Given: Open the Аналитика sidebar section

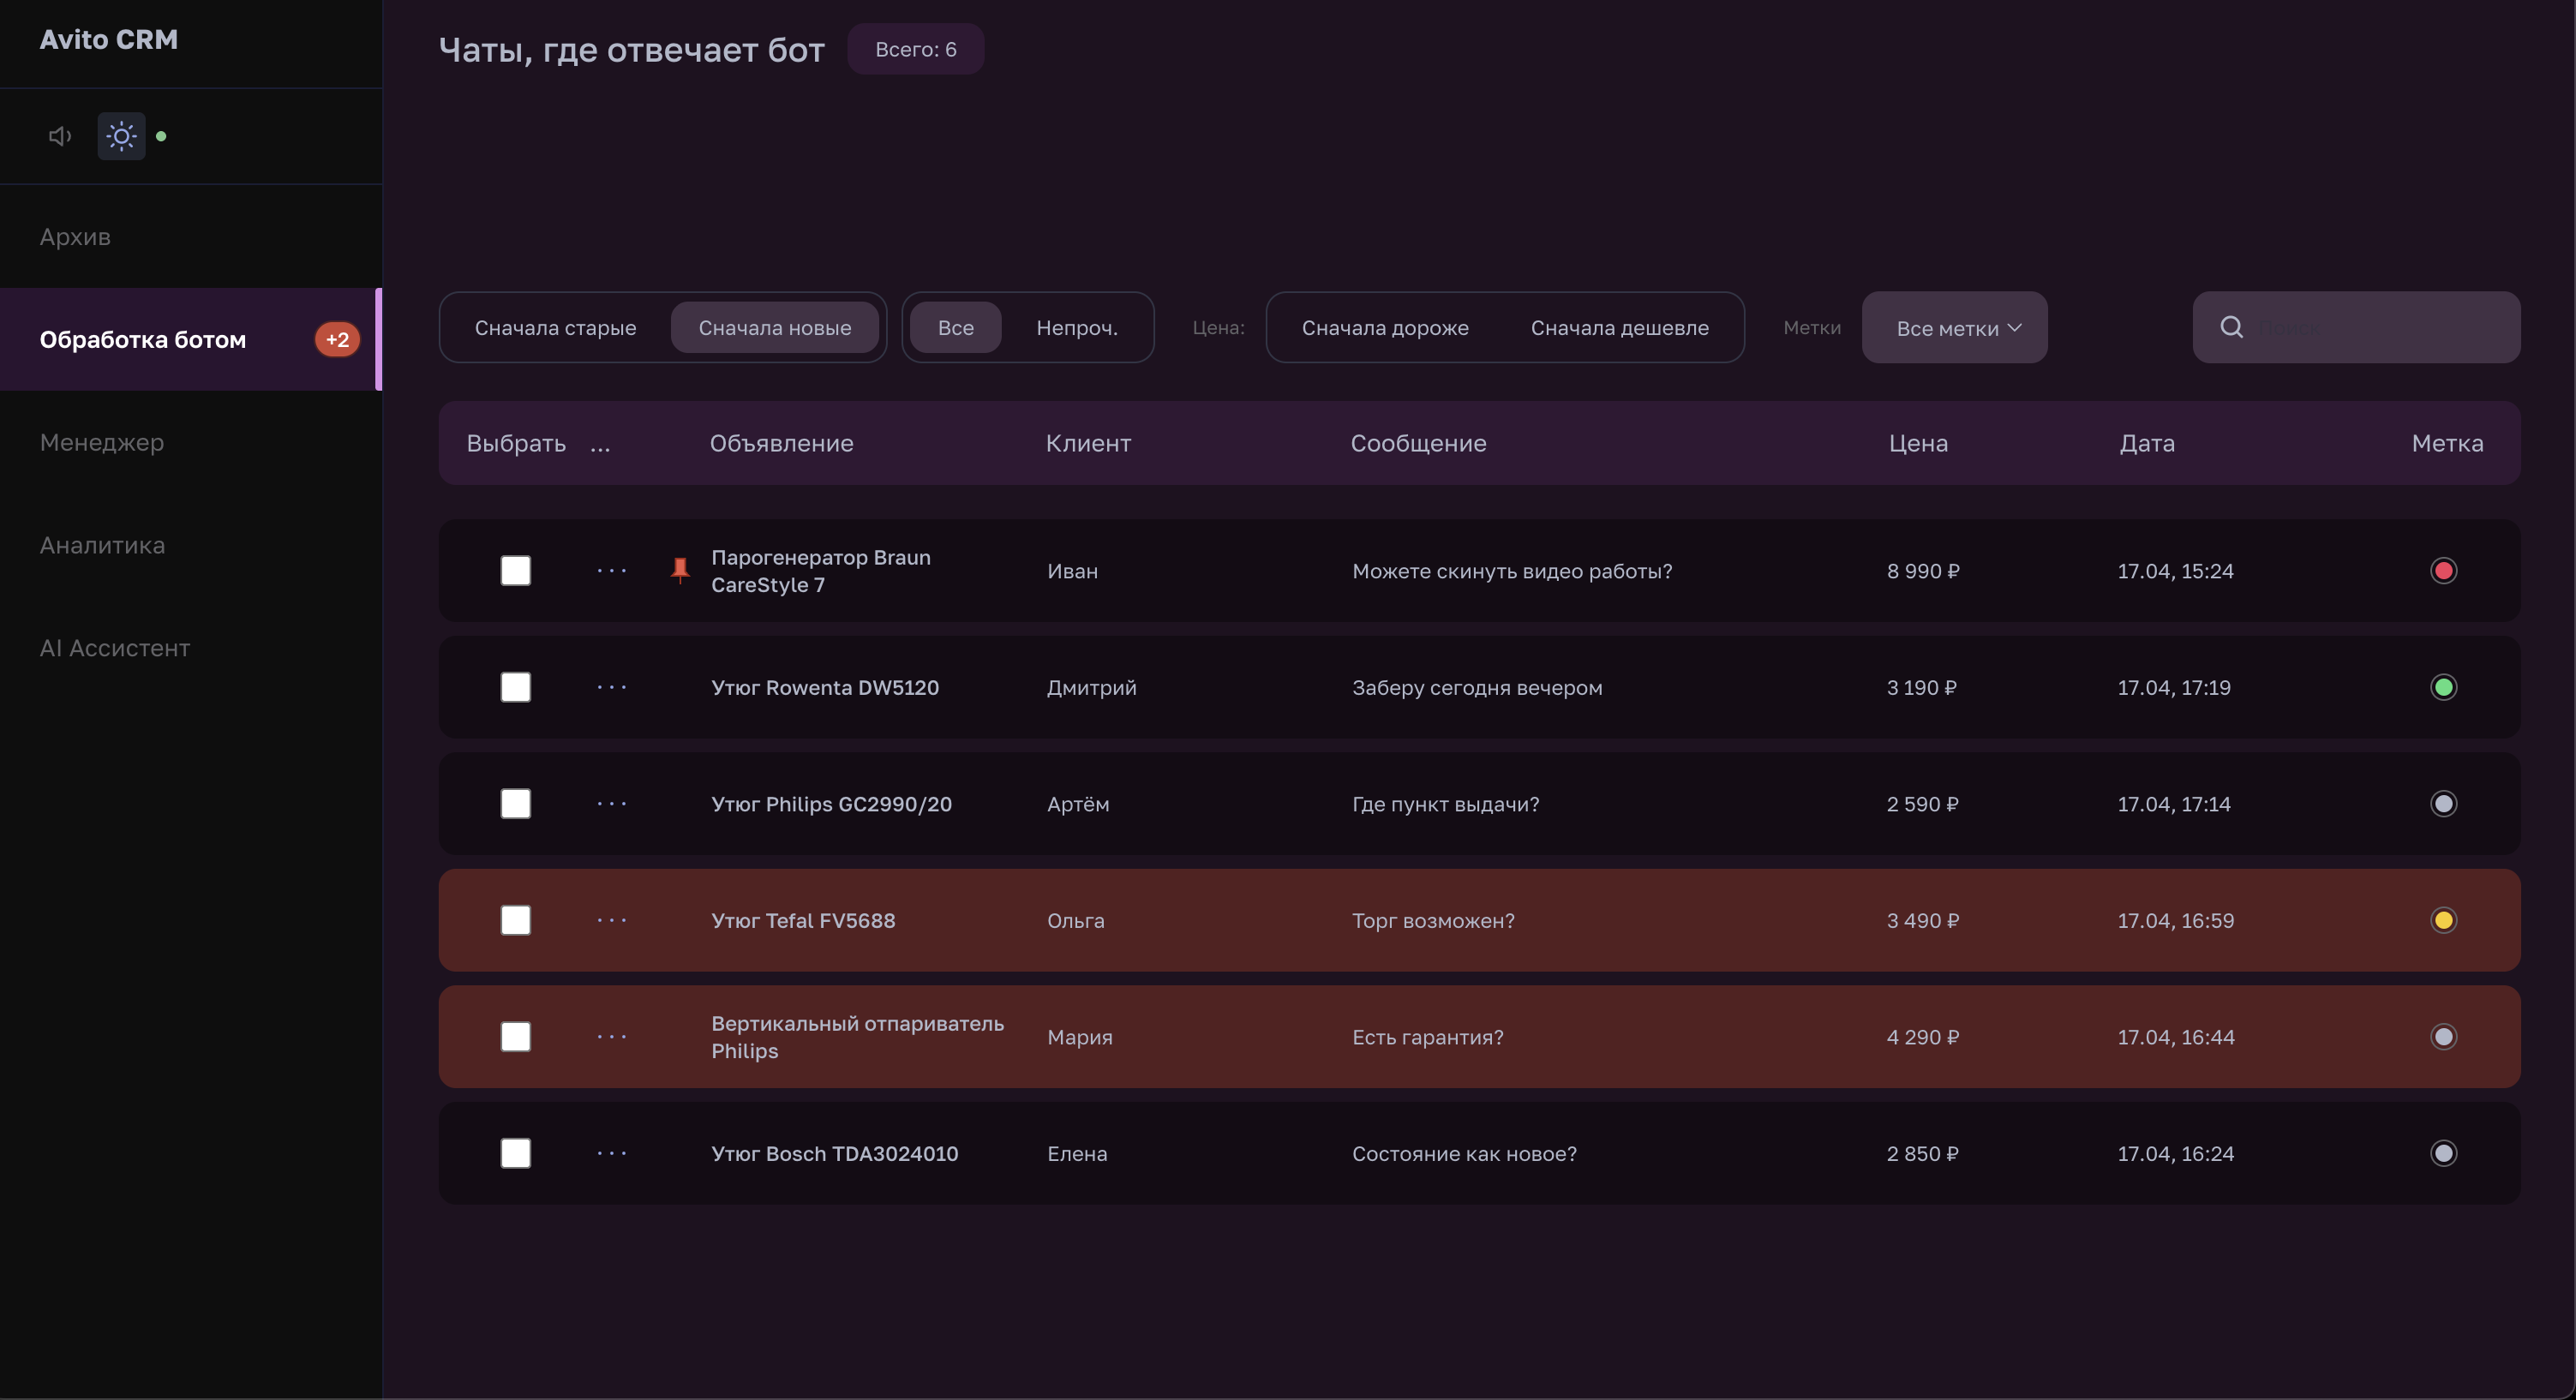Looking at the screenshot, I should tap(102, 545).
